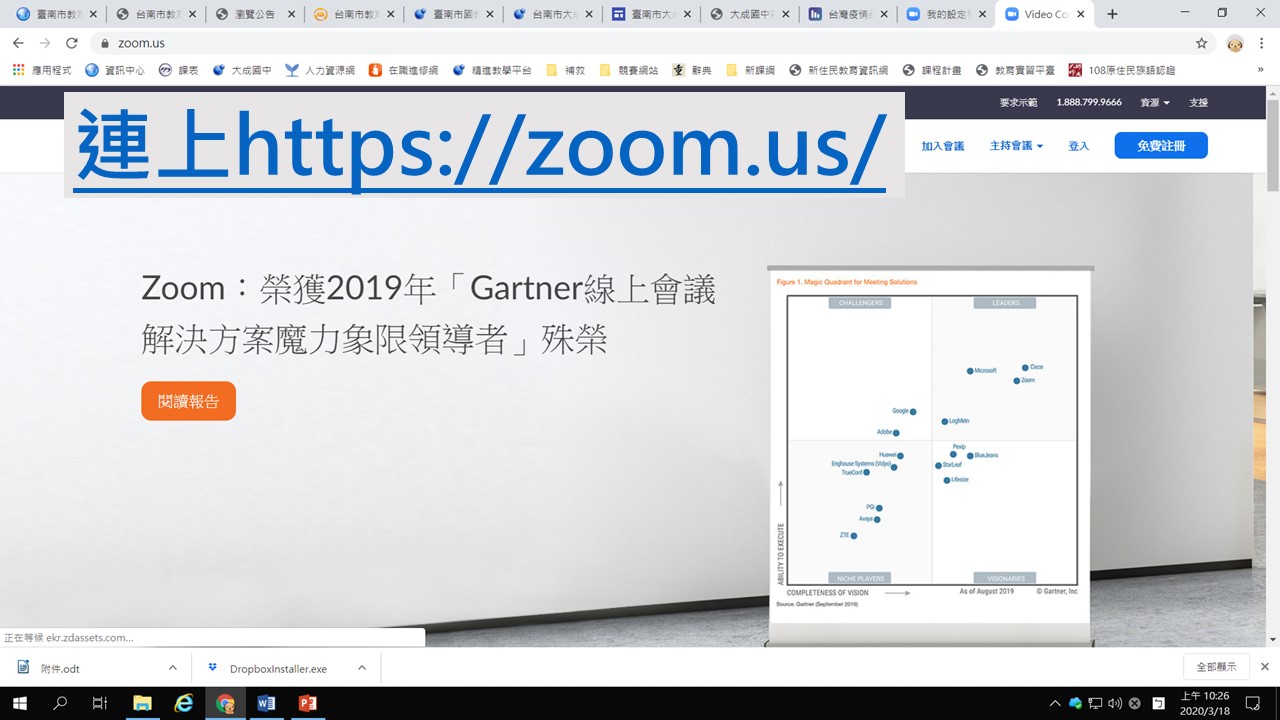Click the address bar showing zoom.us

coord(640,43)
